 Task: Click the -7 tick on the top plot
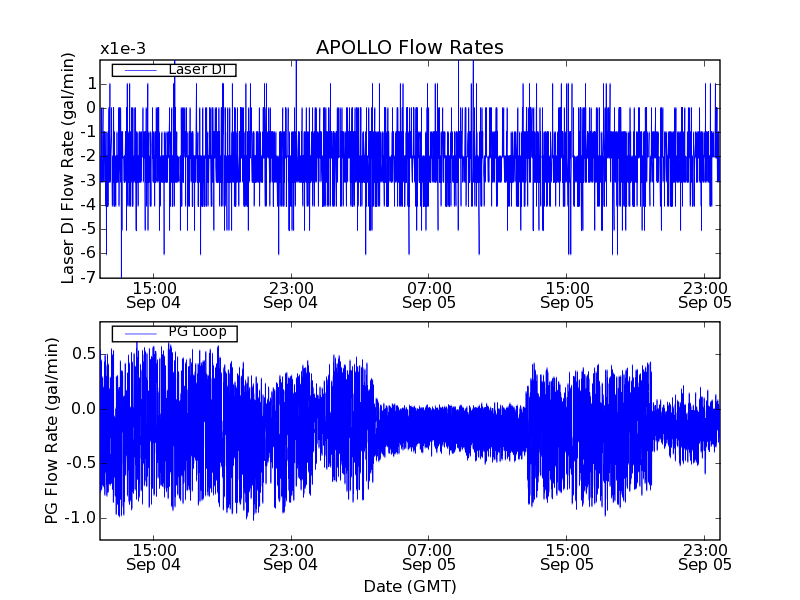88,277
